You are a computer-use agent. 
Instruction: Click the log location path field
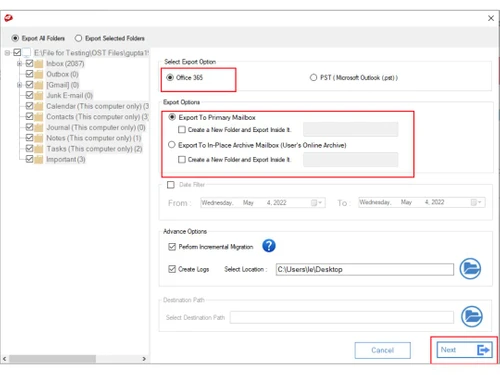[365, 269]
